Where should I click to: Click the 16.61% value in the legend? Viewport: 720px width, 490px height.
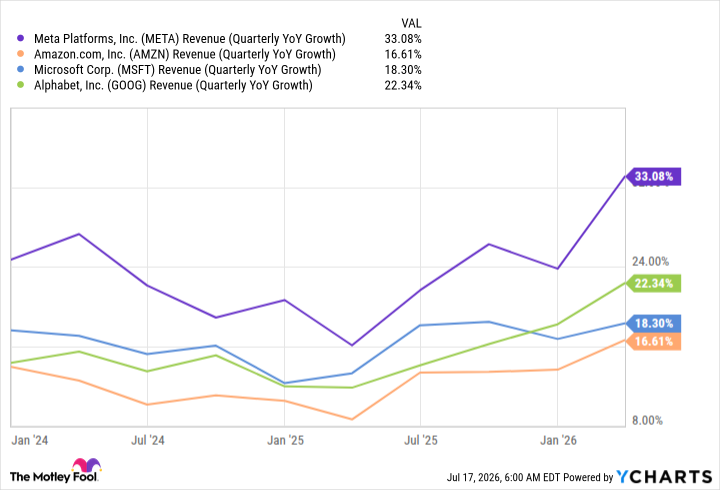click(403, 55)
